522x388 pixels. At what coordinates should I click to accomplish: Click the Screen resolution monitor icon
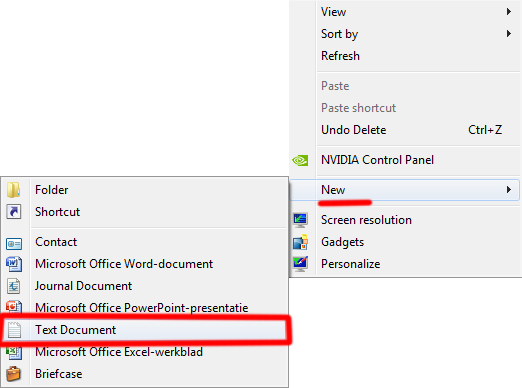point(300,220)
